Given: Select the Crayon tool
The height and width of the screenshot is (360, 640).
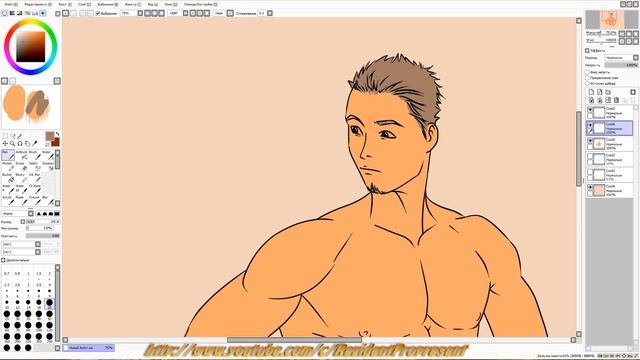Looking at the screenshot, I should (x=35, y=200).
